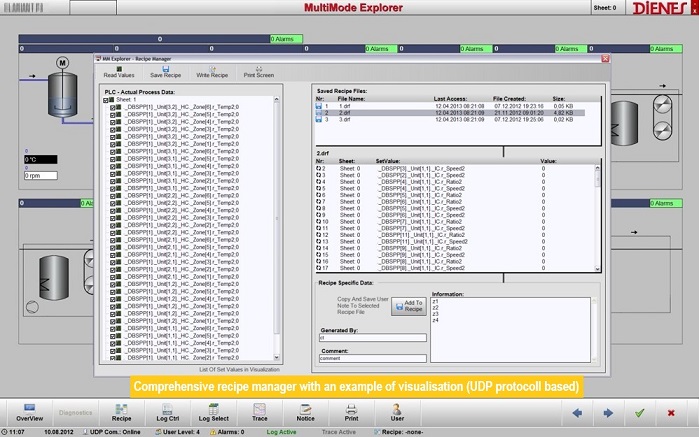Open the Trace tool in bottom toolbar

[x=260, y=411]
